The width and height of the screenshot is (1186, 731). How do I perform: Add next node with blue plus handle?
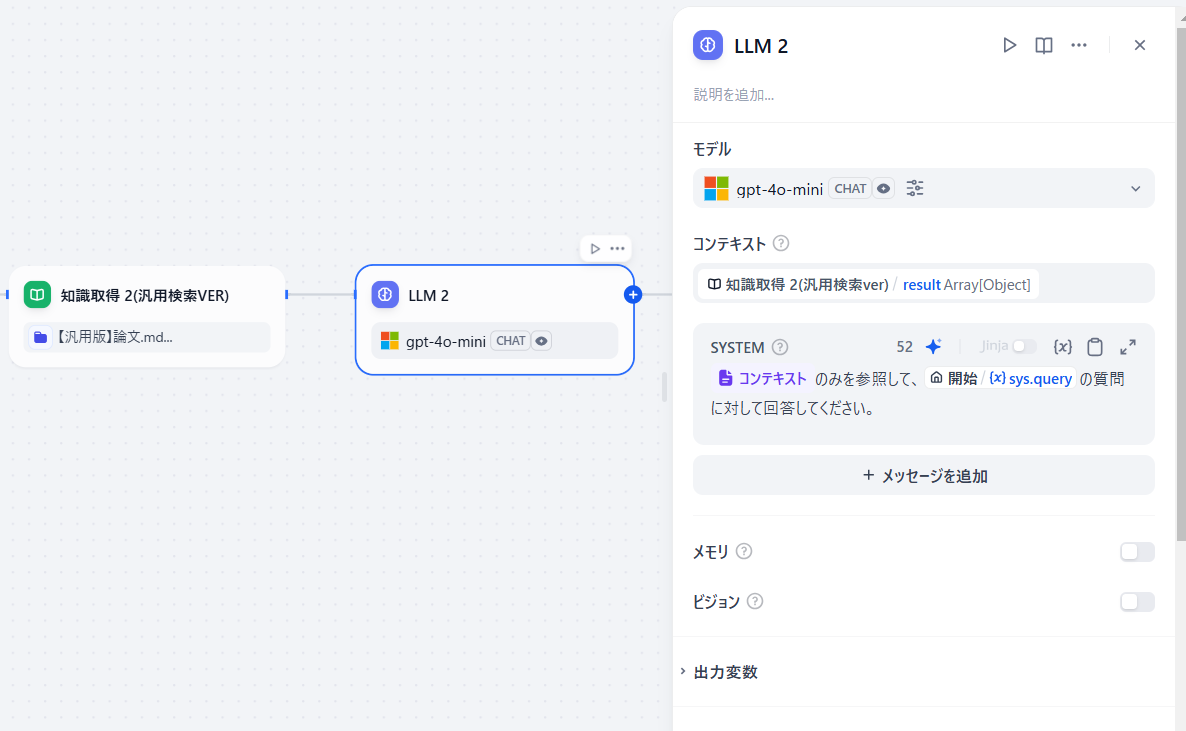[x=633, y=294]
